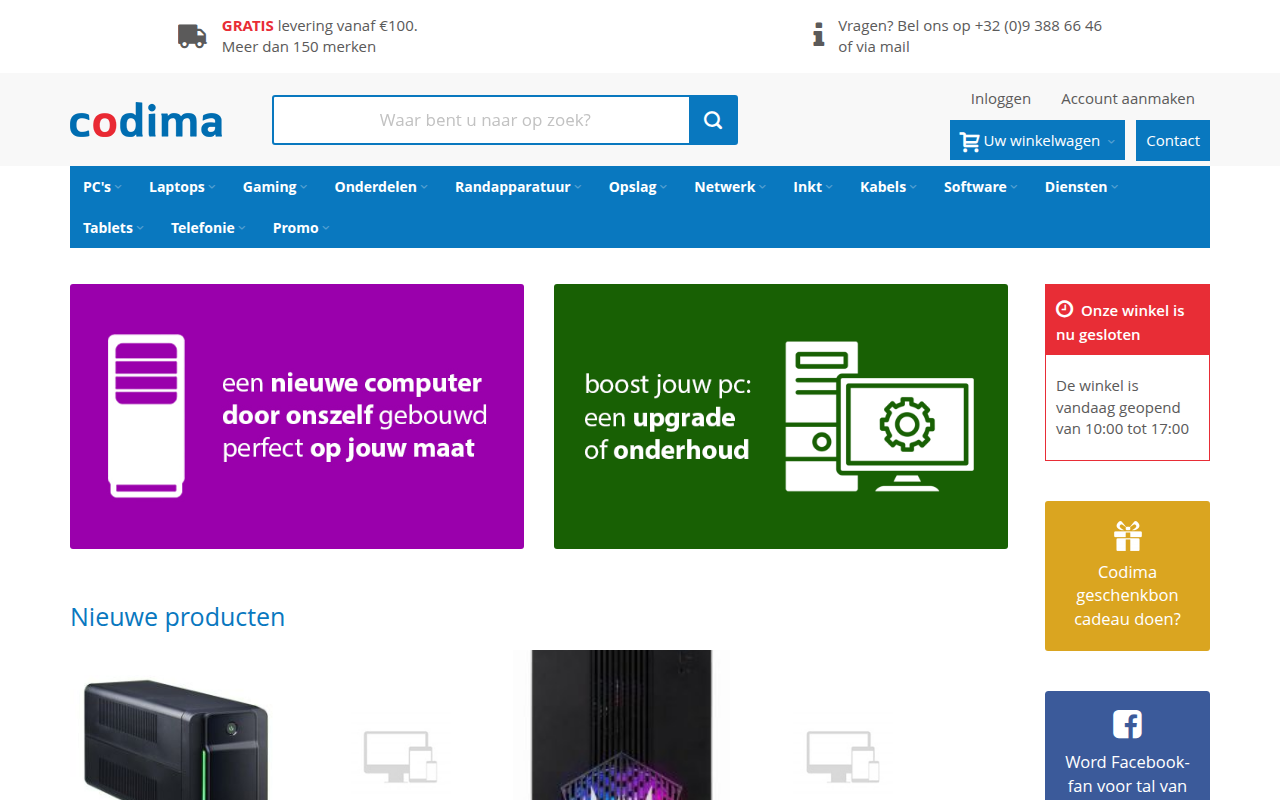Viewport: 1280px width, 800px height.
Task: Click the 'of via mail' text
Action: (874, 47)
